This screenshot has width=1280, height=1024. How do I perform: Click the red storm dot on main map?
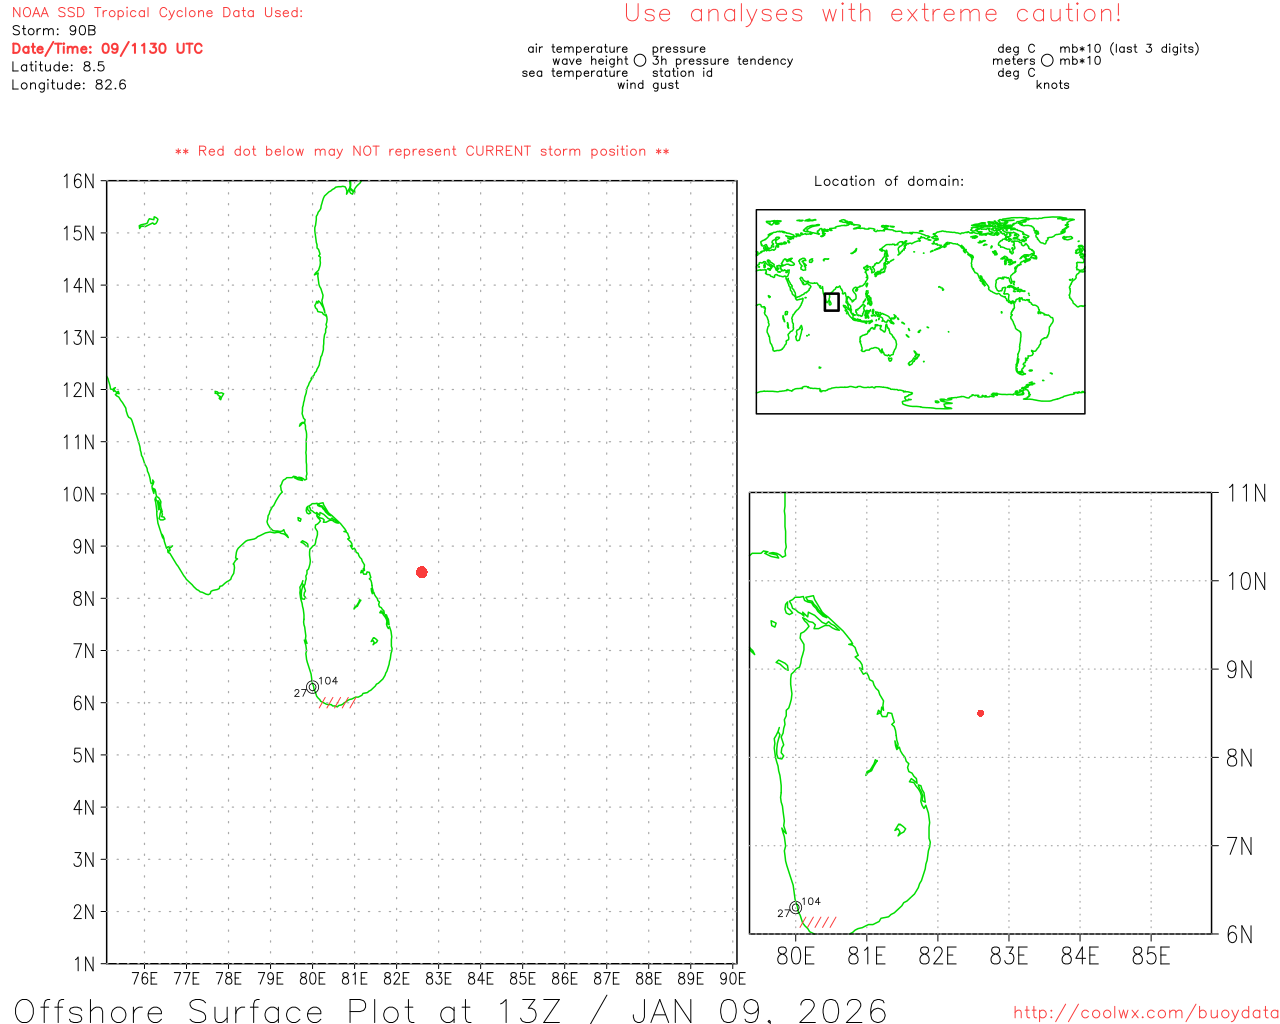pos(421,572)
